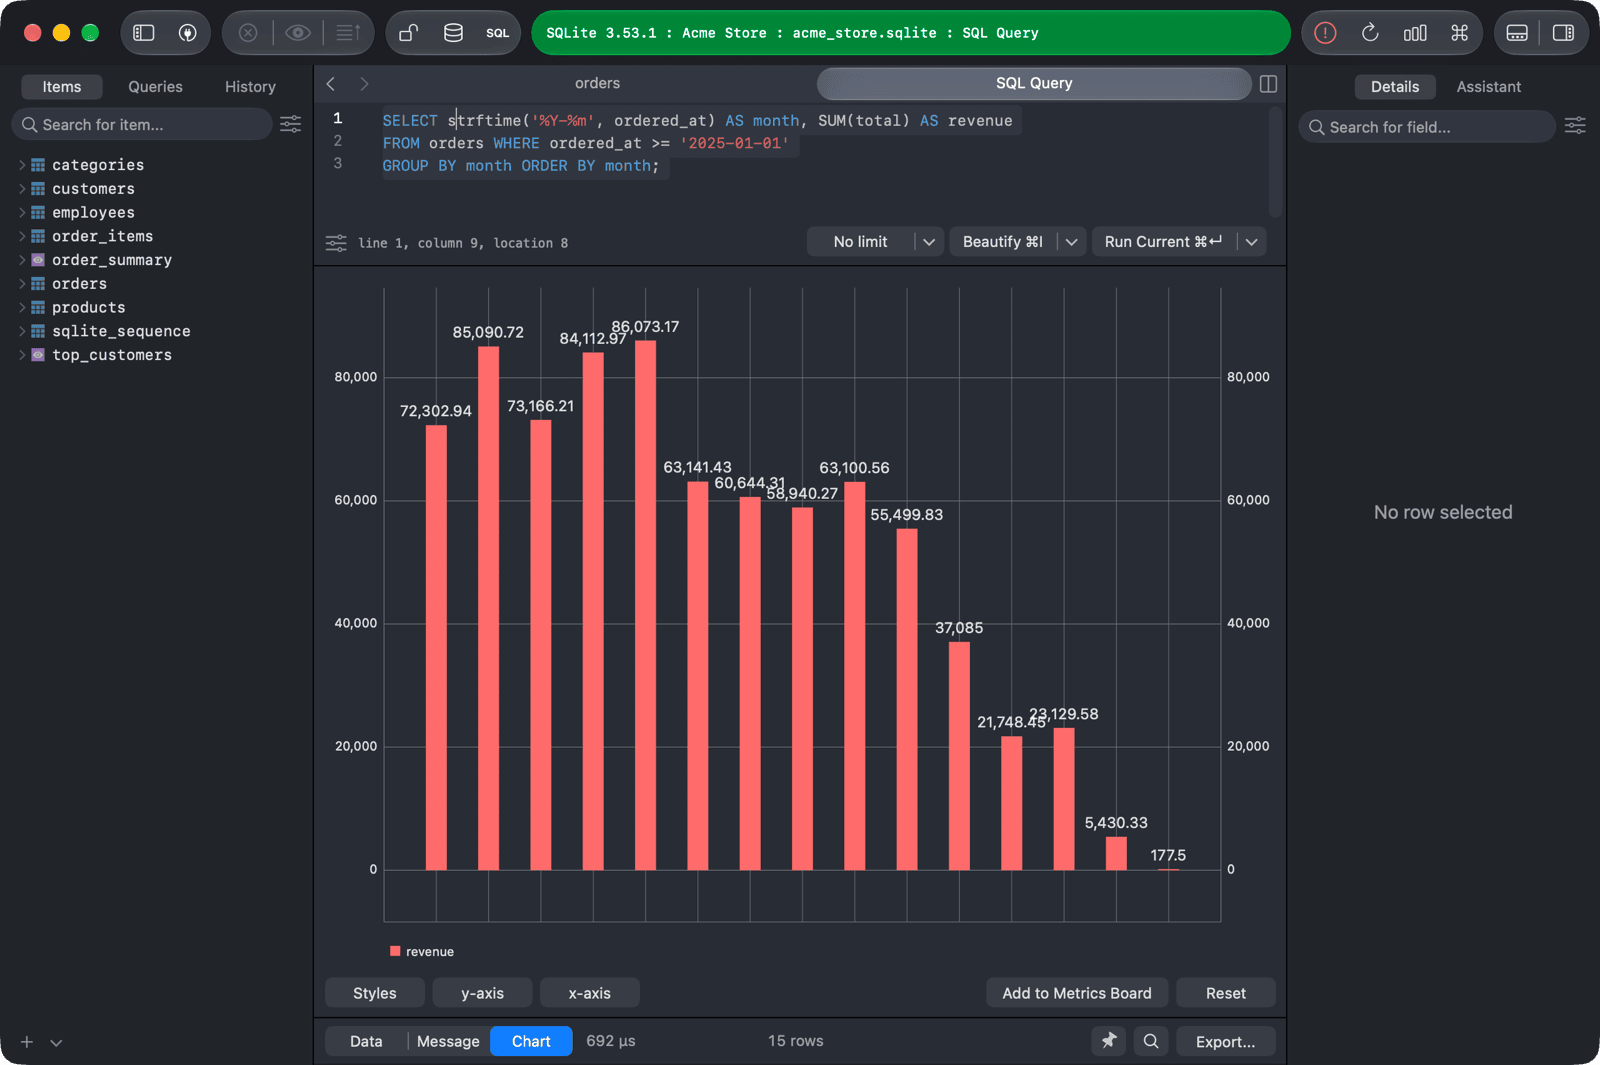Open x-axis chart settings
The image size is (1600, 1065).
pyautogui.click(x=590, y=993)
